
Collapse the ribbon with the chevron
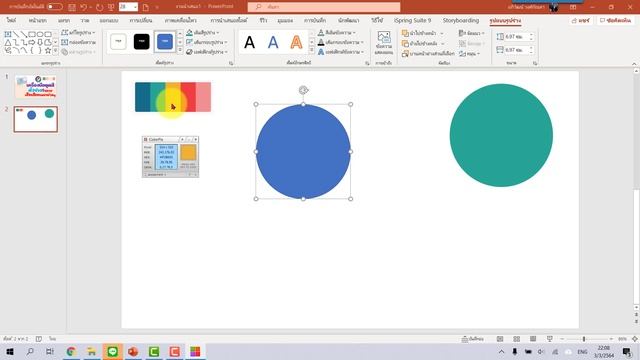pos(634,64)
